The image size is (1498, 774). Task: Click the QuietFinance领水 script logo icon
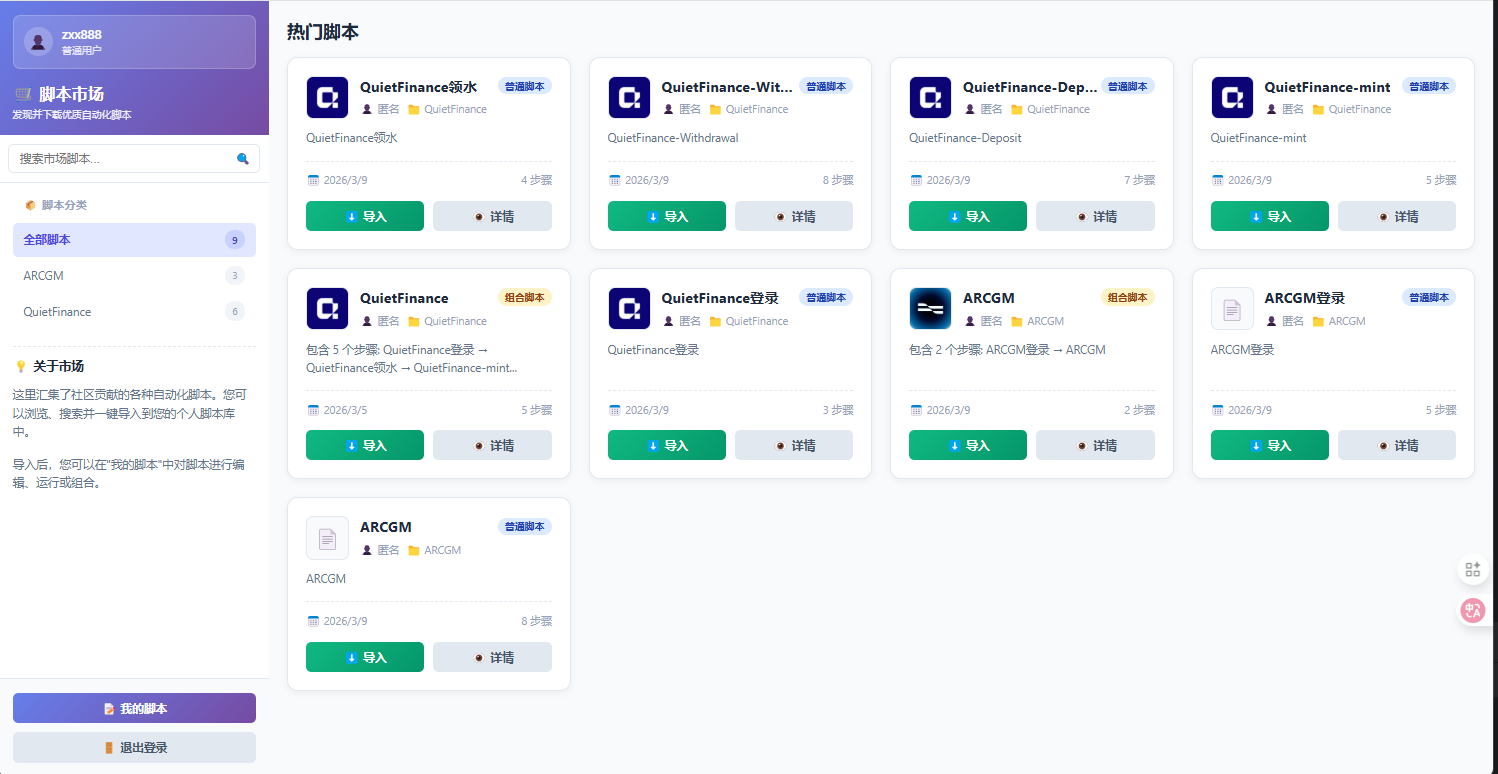327,97
